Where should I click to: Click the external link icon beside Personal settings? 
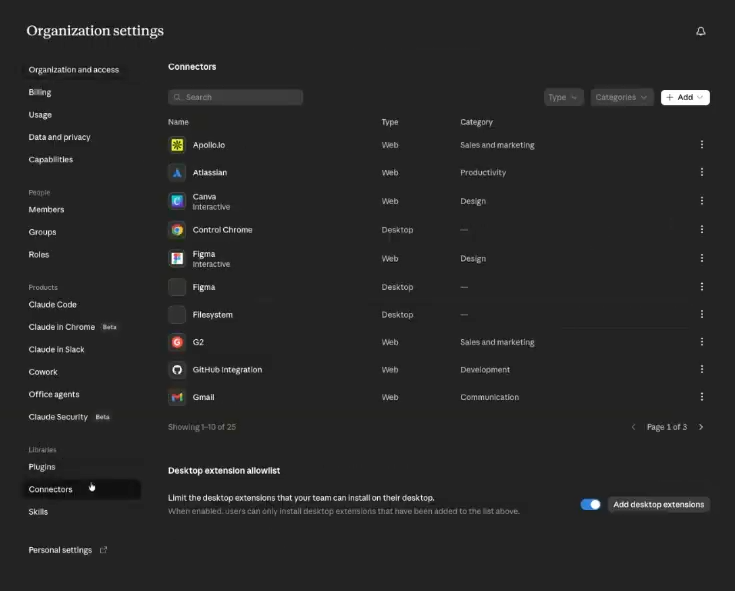104,550
